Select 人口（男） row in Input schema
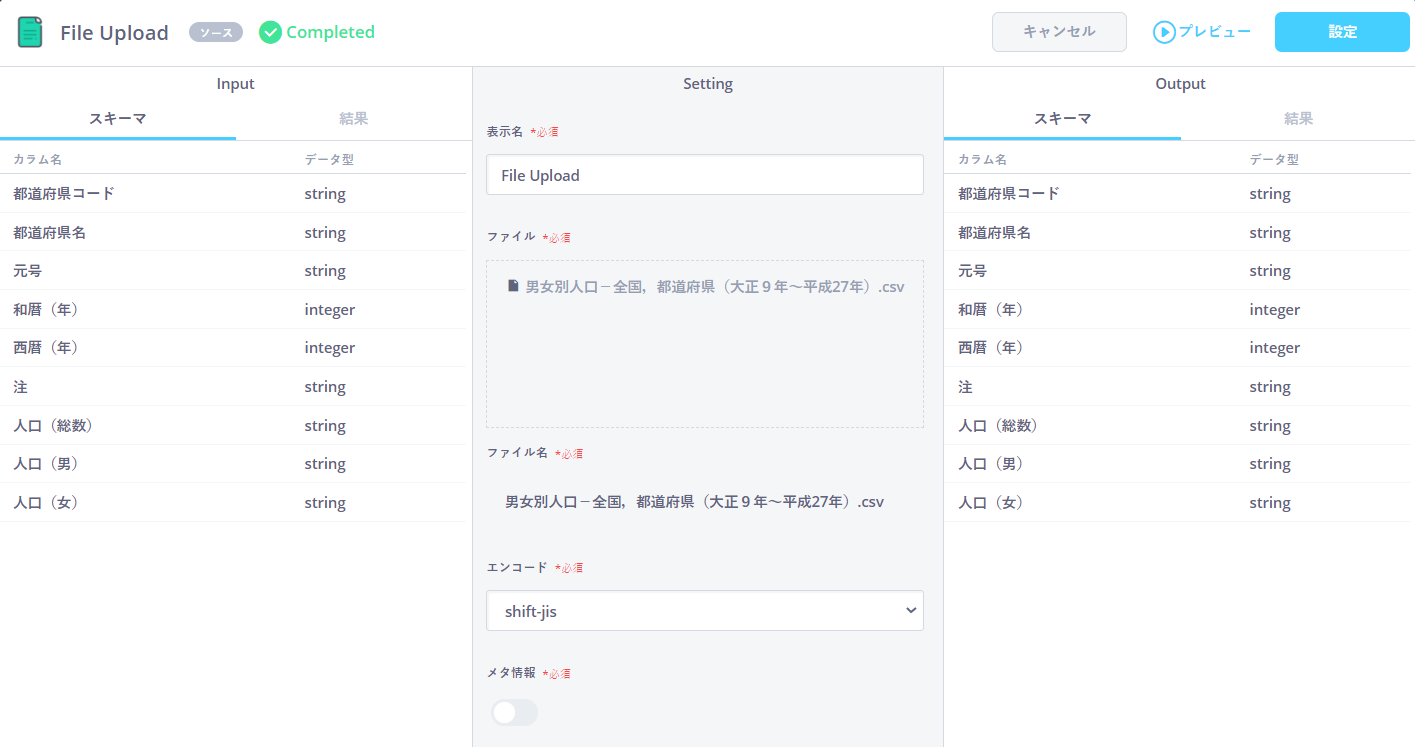 233,464
